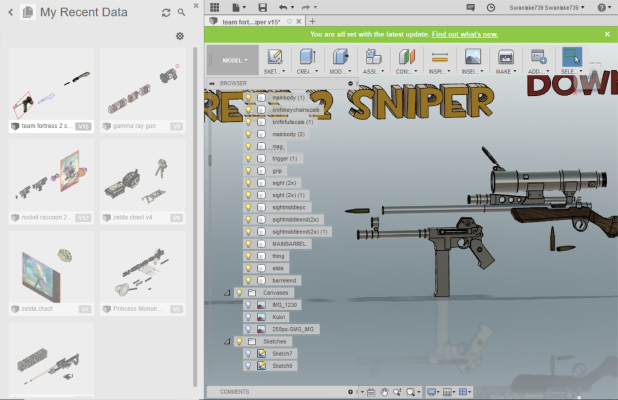The height and width of the screenshot is (400, 618).
Task: Click the Inspect measure tool icon
Action: [439, 58]
